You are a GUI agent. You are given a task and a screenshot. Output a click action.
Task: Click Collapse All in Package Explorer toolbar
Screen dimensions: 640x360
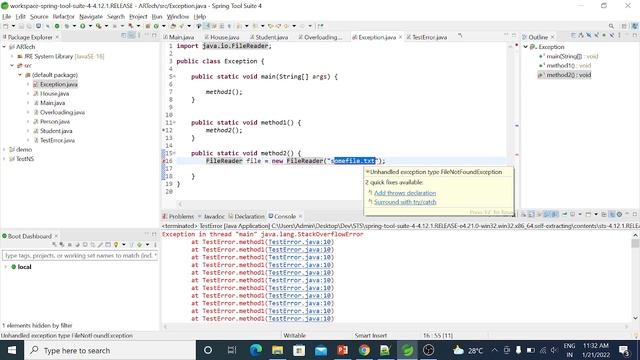pyautogui.click(x=124, y=36)
